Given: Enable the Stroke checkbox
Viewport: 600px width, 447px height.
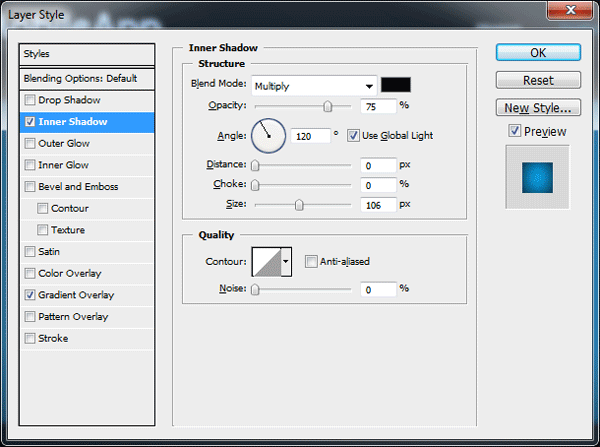Looking at the screenshot, I should tap(30, 338).
